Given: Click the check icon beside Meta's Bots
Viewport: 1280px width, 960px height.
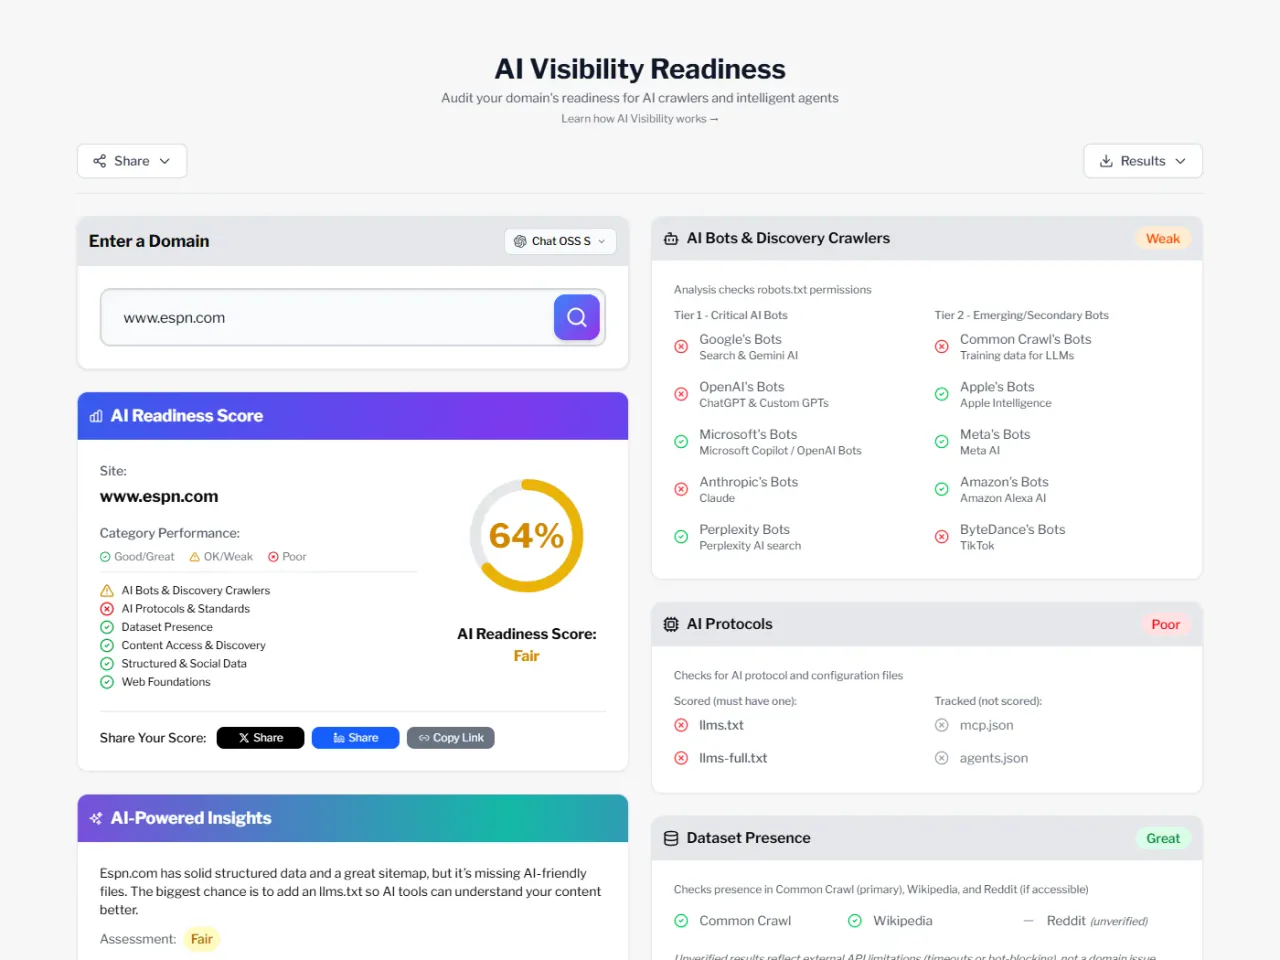Looking at the screenshot, I should 942,442.
